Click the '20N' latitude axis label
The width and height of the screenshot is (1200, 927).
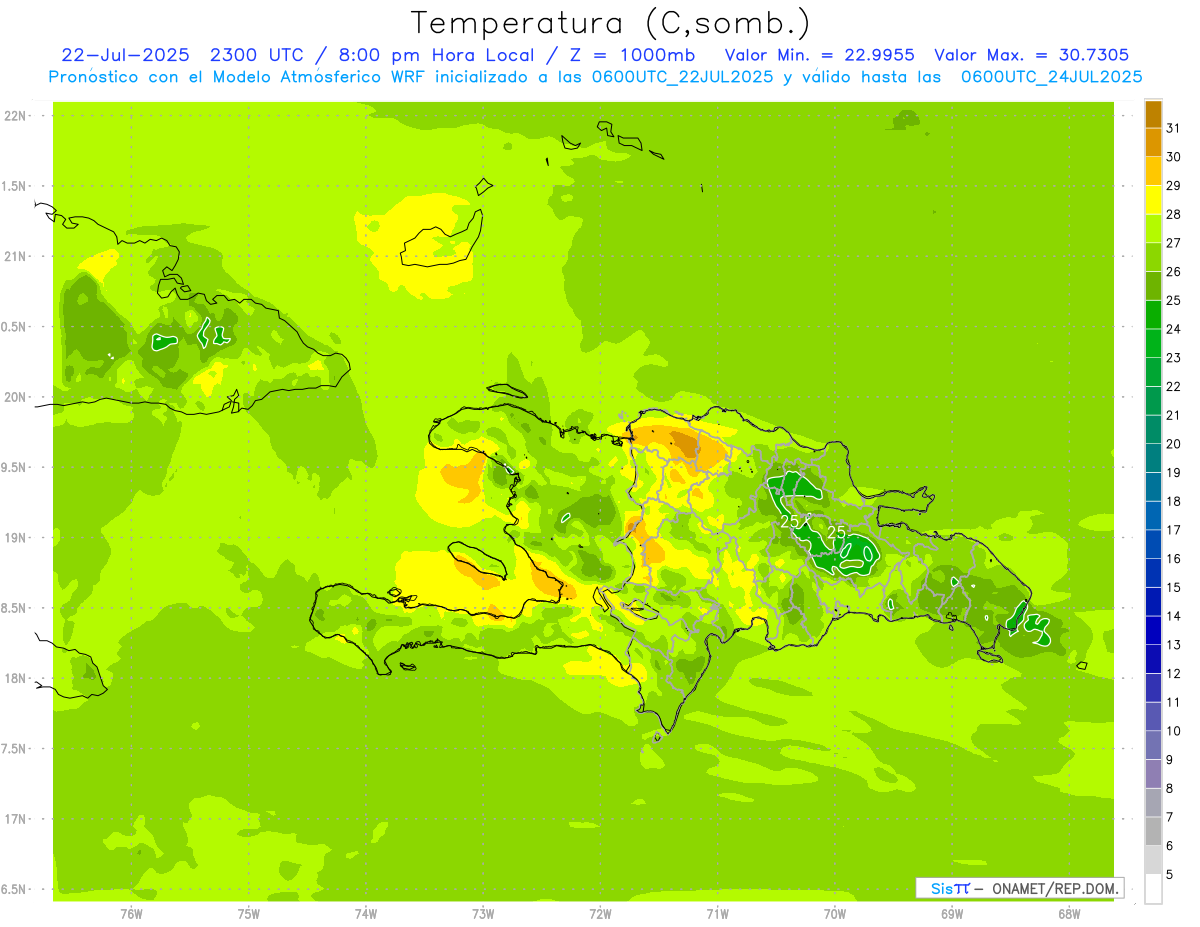pyautogui.click(x=15, y=397)
